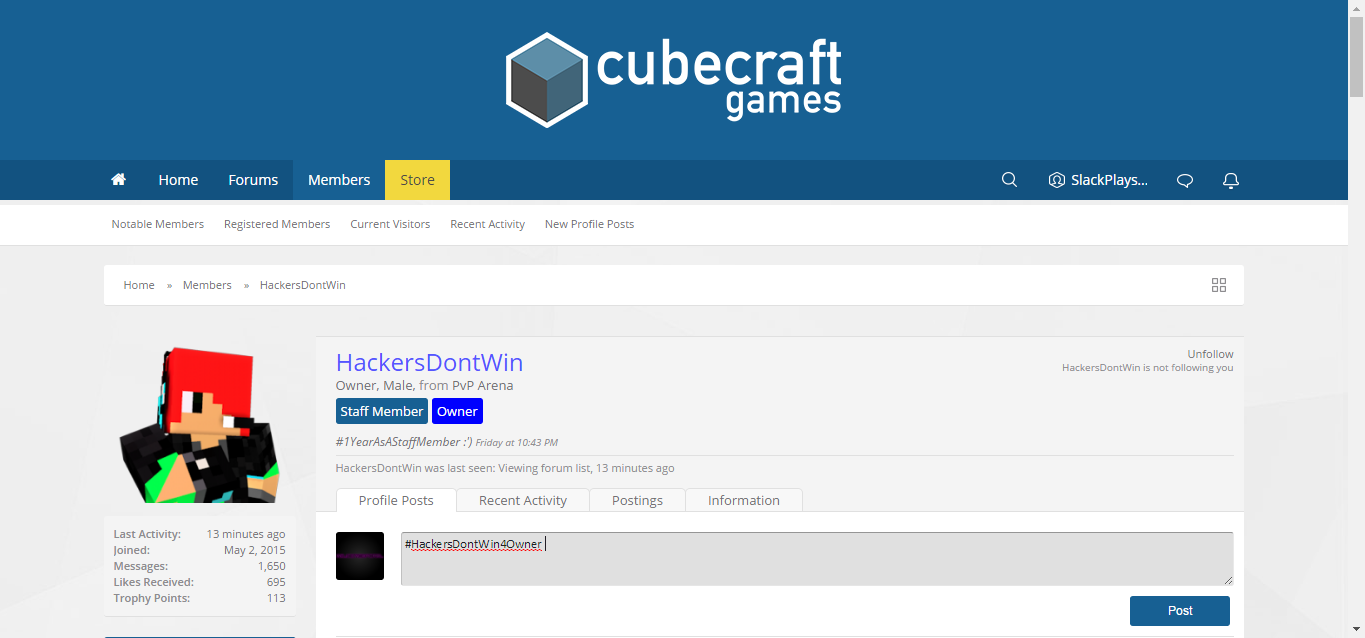Click Home breadcrumb link
This screenshot has height=638, width=1365.
pos(139,285)
